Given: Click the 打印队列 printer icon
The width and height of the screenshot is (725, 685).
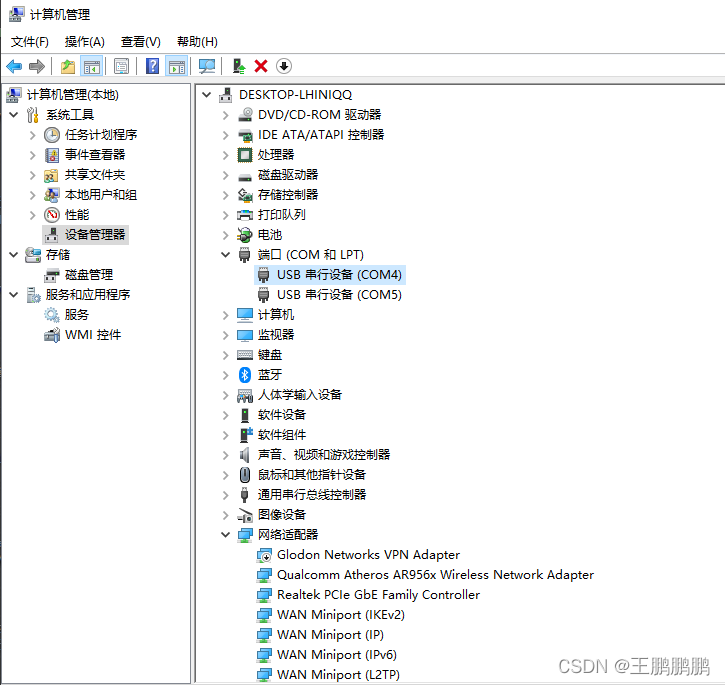Looking at the screenshot, I should pyautogui.click(x=245, y=215).
